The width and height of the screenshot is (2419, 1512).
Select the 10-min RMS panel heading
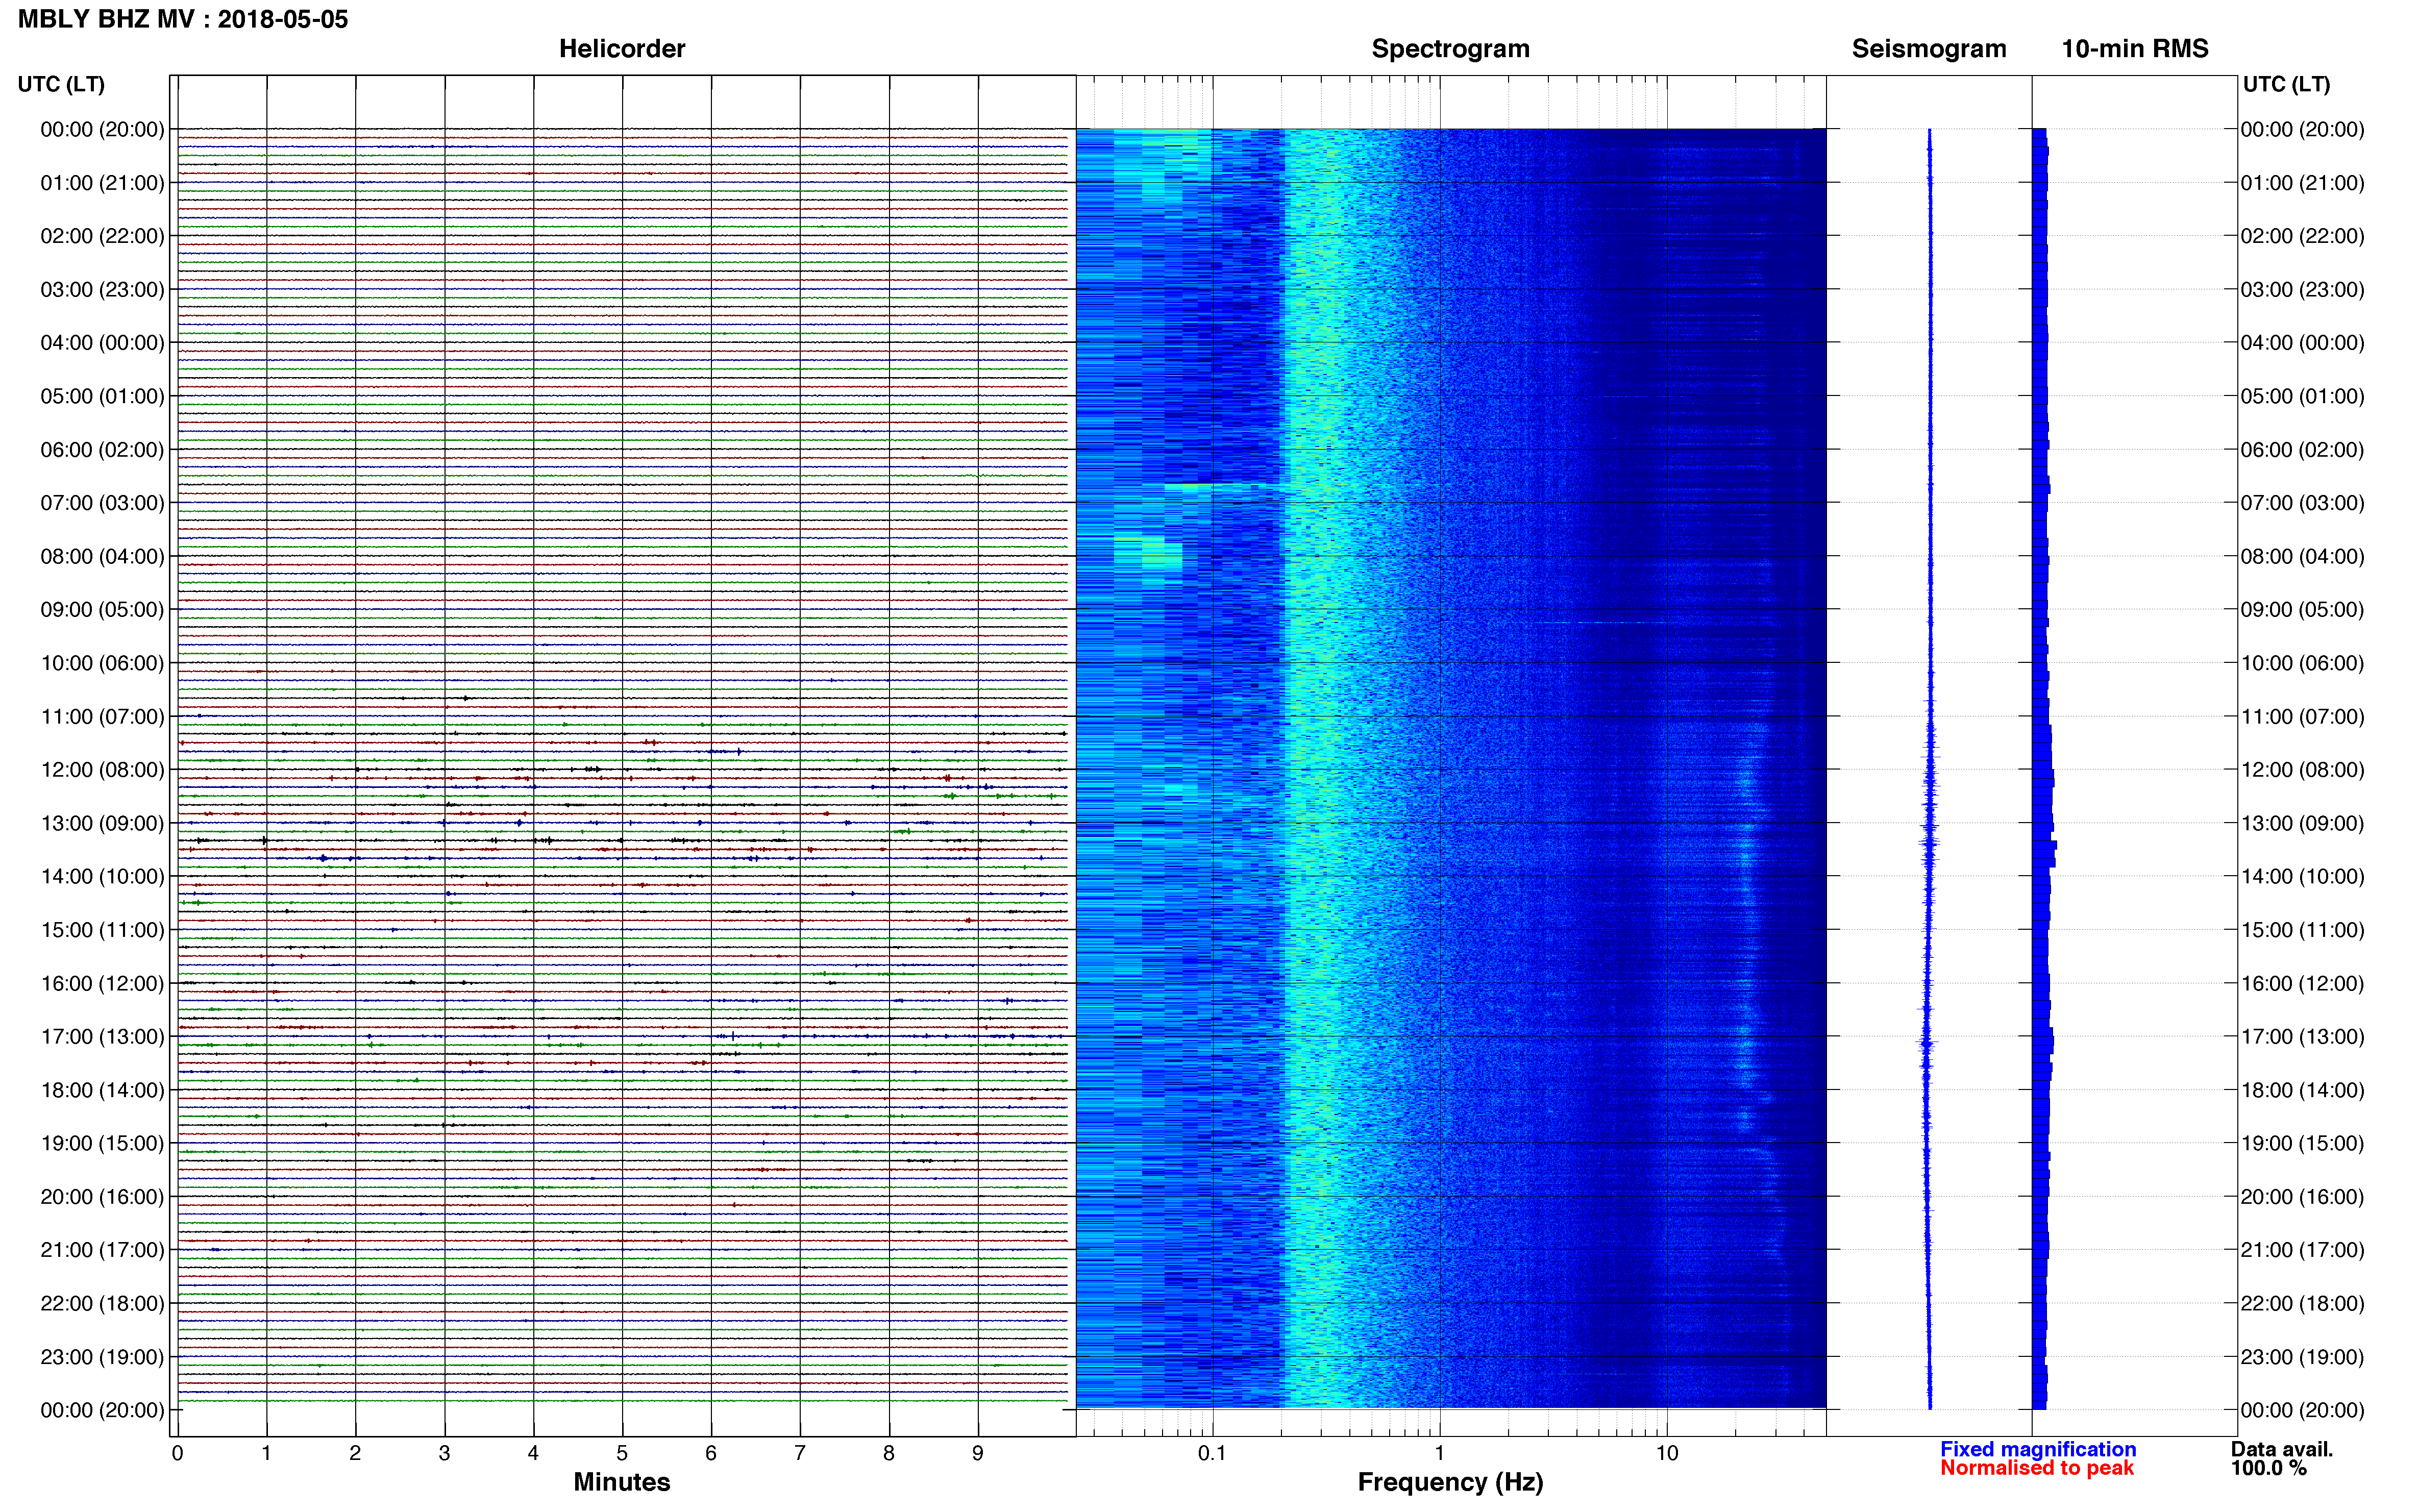[2134, 49]
